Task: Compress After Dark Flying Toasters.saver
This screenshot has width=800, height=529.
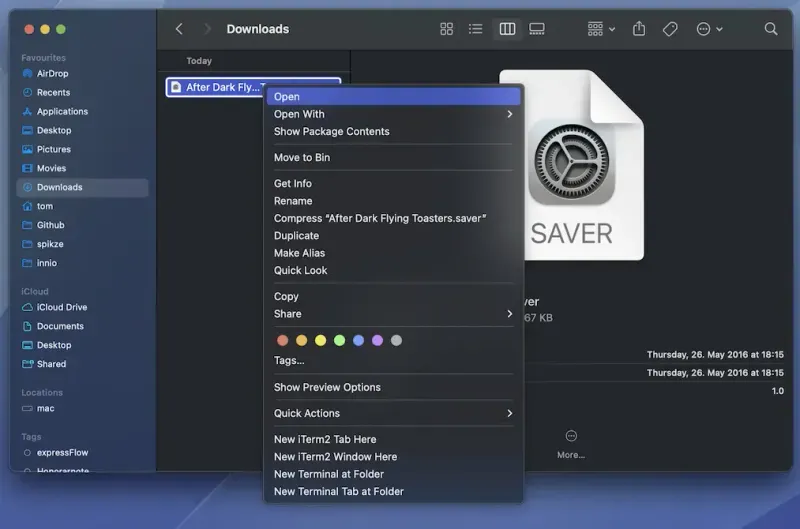Action: coord(393,218)
